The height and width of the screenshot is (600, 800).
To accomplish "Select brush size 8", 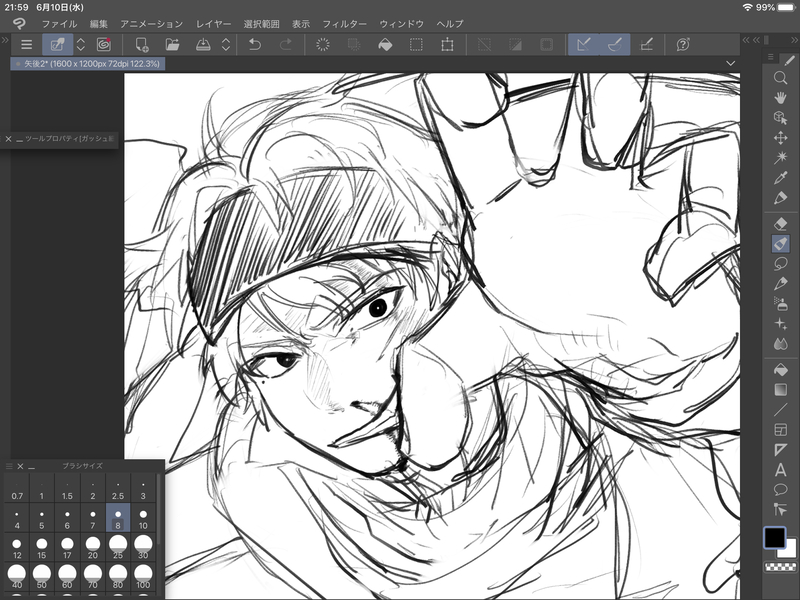I will (118, 518).
